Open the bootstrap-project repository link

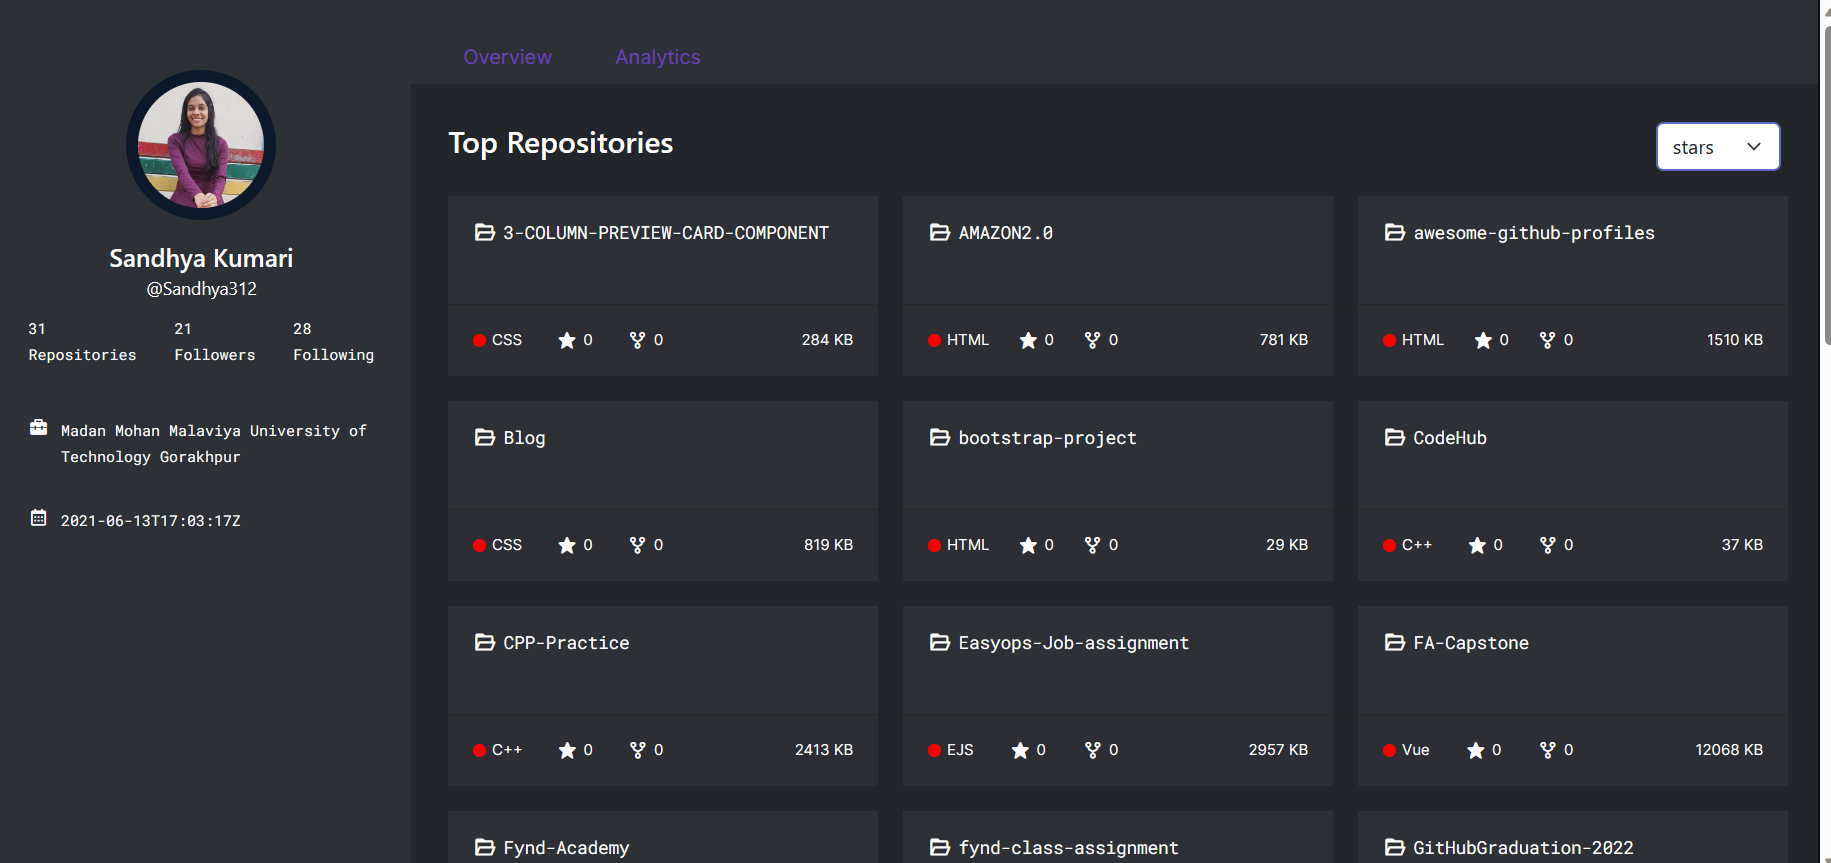coord(1047,438)
